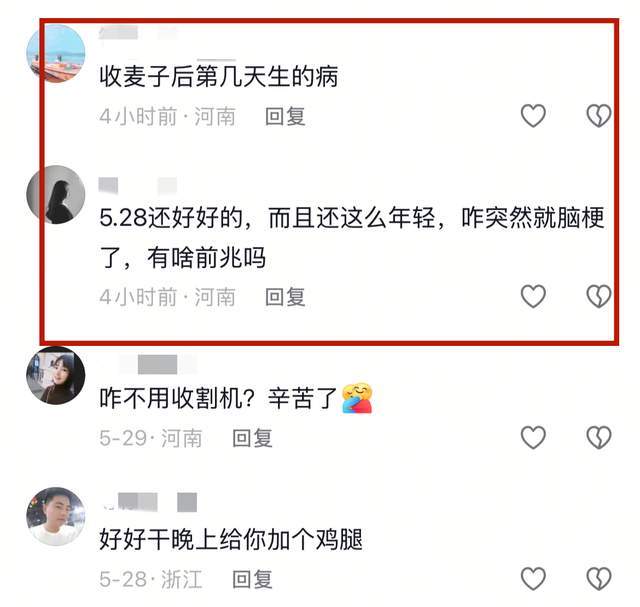Open the grayscale silhouette avatar profile
640x607 pixels.
(56, 195)
